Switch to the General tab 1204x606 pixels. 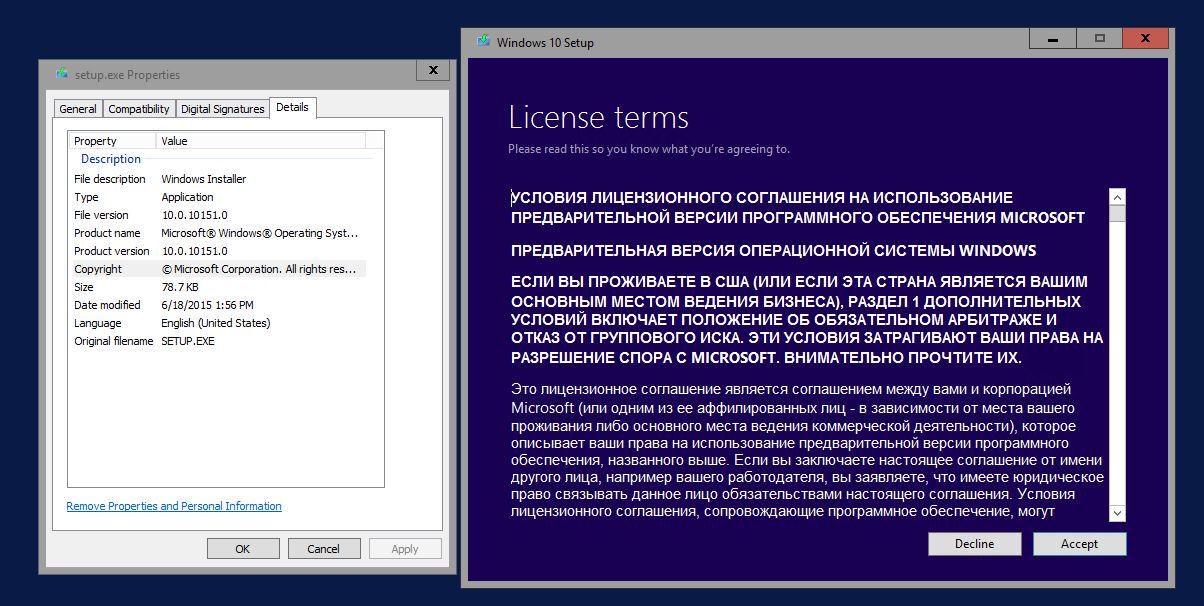click(78, 109)
